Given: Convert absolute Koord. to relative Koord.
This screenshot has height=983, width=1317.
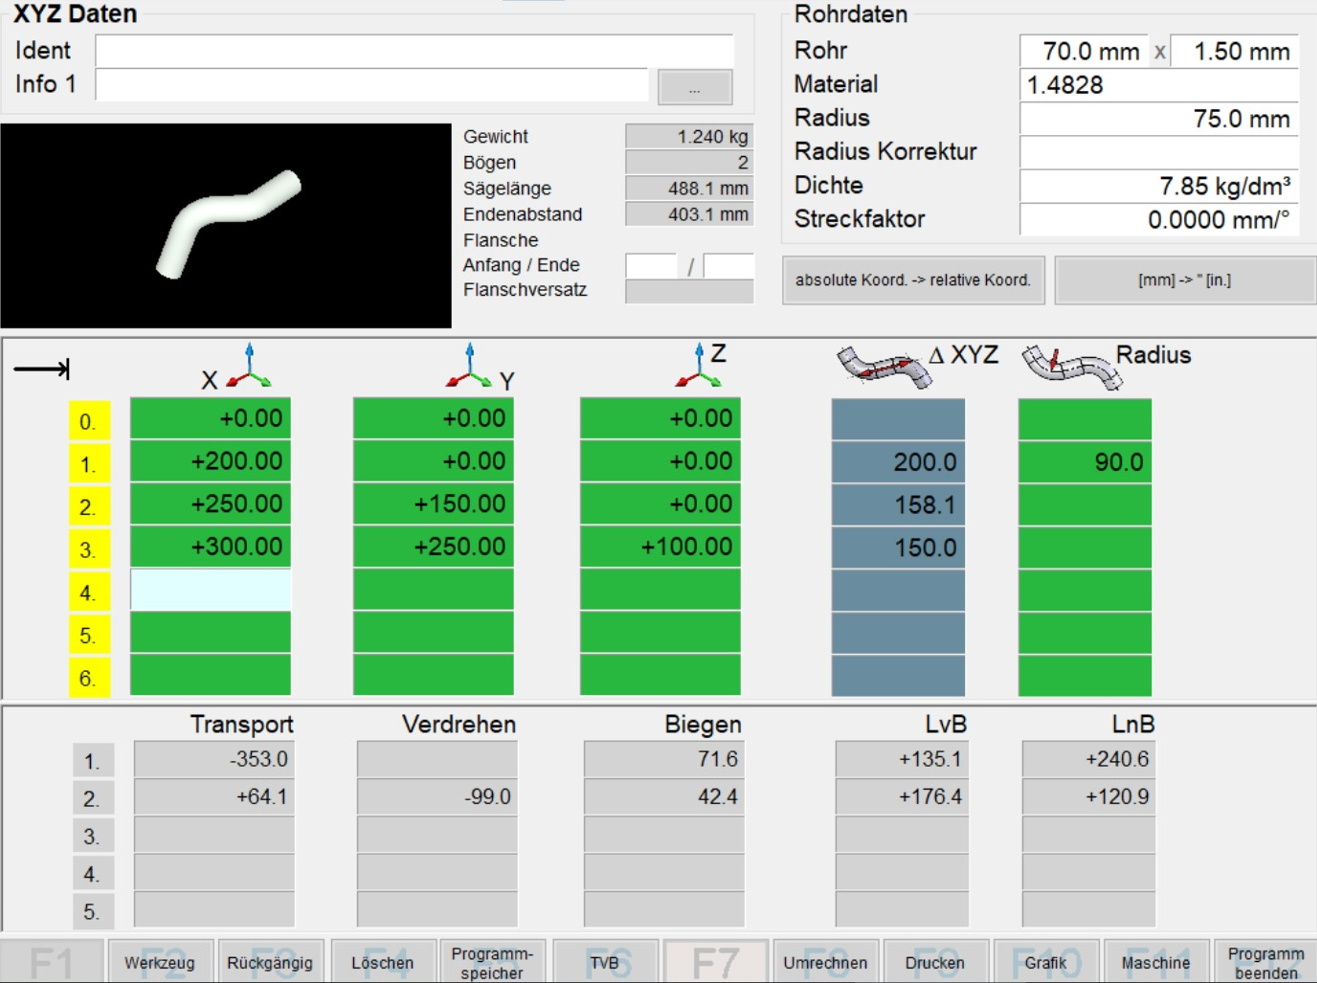Looking at the screenshot, I should click(x=913, y=281).
